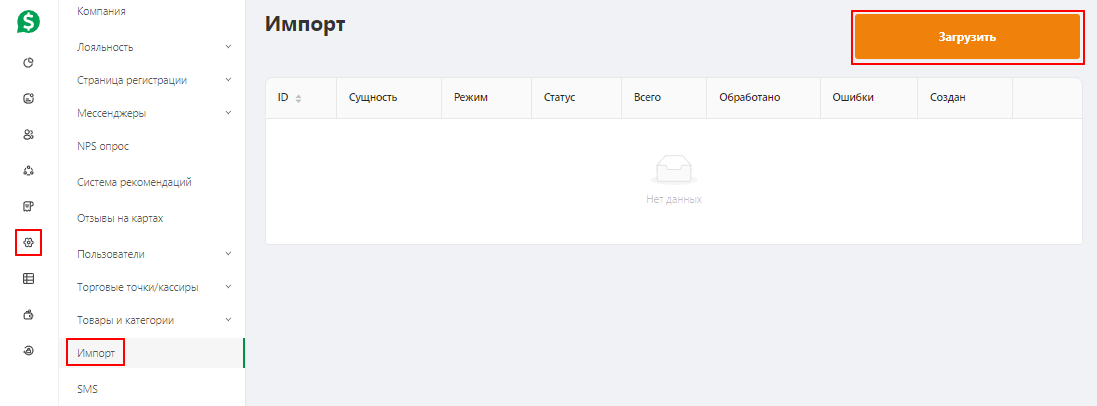Click the Статус column header
The height and width of the screenshot is (406, 1097).
[559, 98]
